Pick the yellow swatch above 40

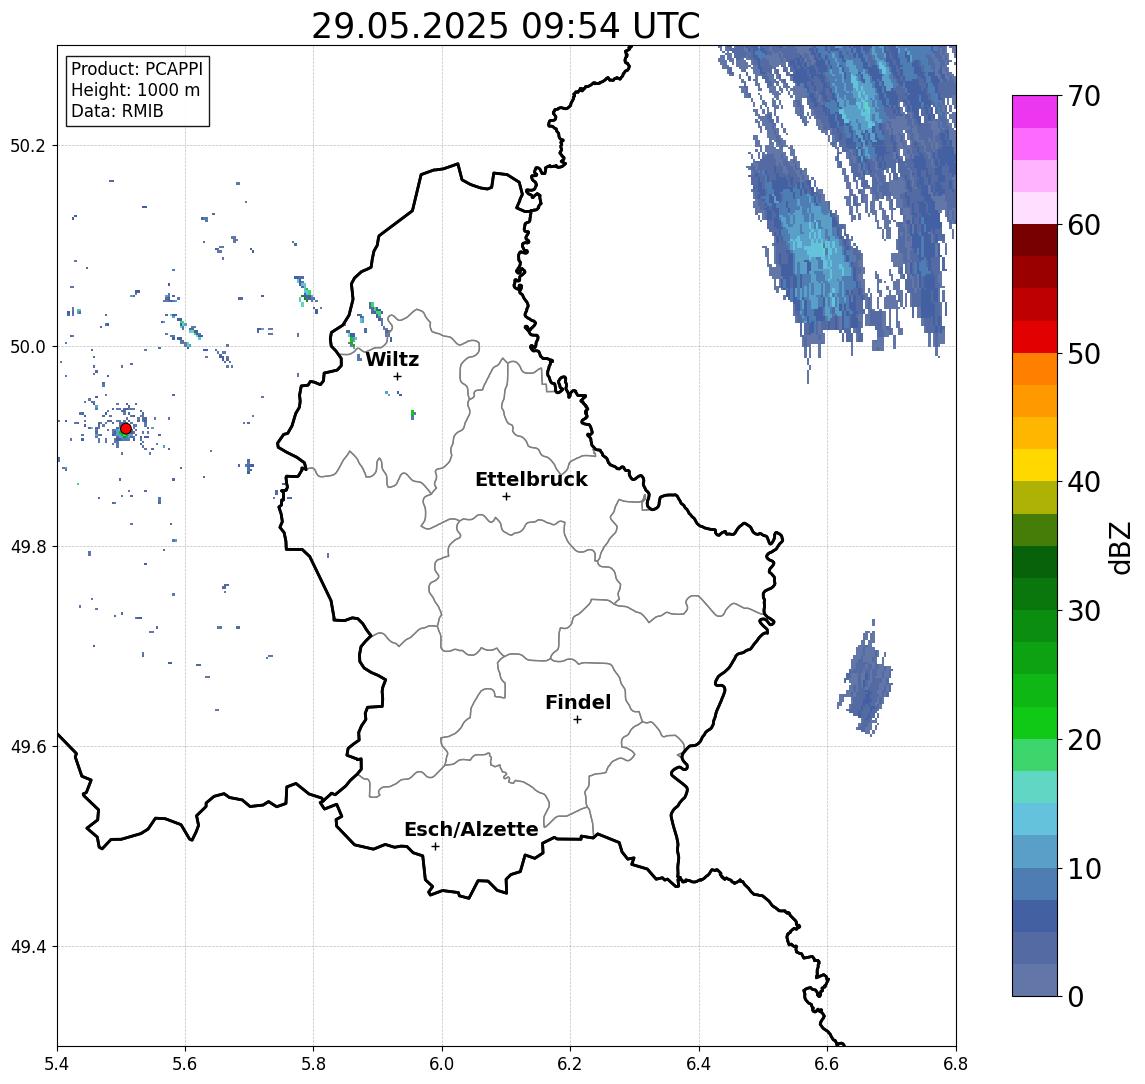point(1035,465)
